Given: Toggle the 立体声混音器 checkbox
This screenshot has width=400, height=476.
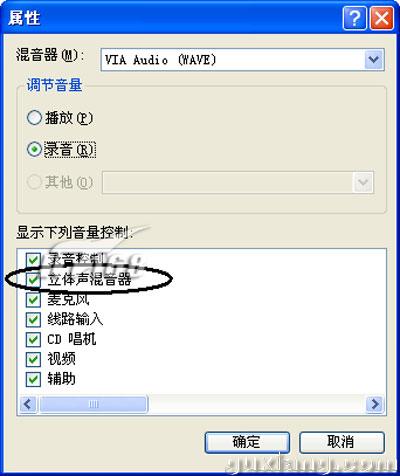Looking at the screenshot, I should (33, 279).
